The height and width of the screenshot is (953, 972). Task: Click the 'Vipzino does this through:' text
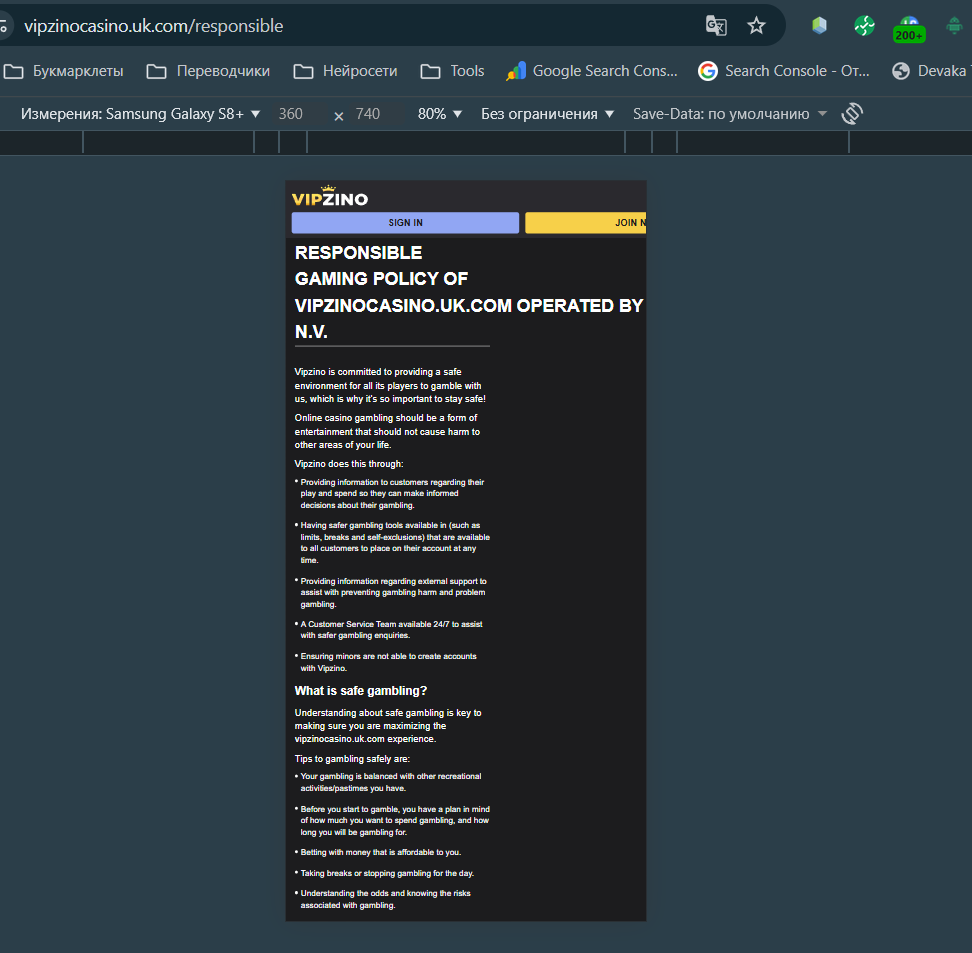click(349, 464)
